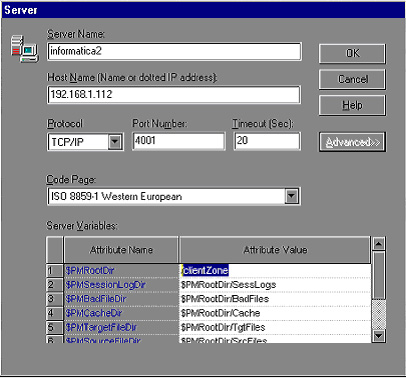Open the Help button
406x378 pixels.
coord(352,105)
